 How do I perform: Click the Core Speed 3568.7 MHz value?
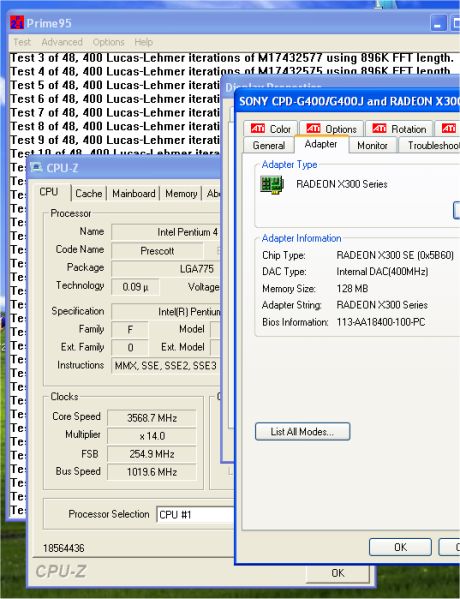pyautogui.click(x=152, y=418)
